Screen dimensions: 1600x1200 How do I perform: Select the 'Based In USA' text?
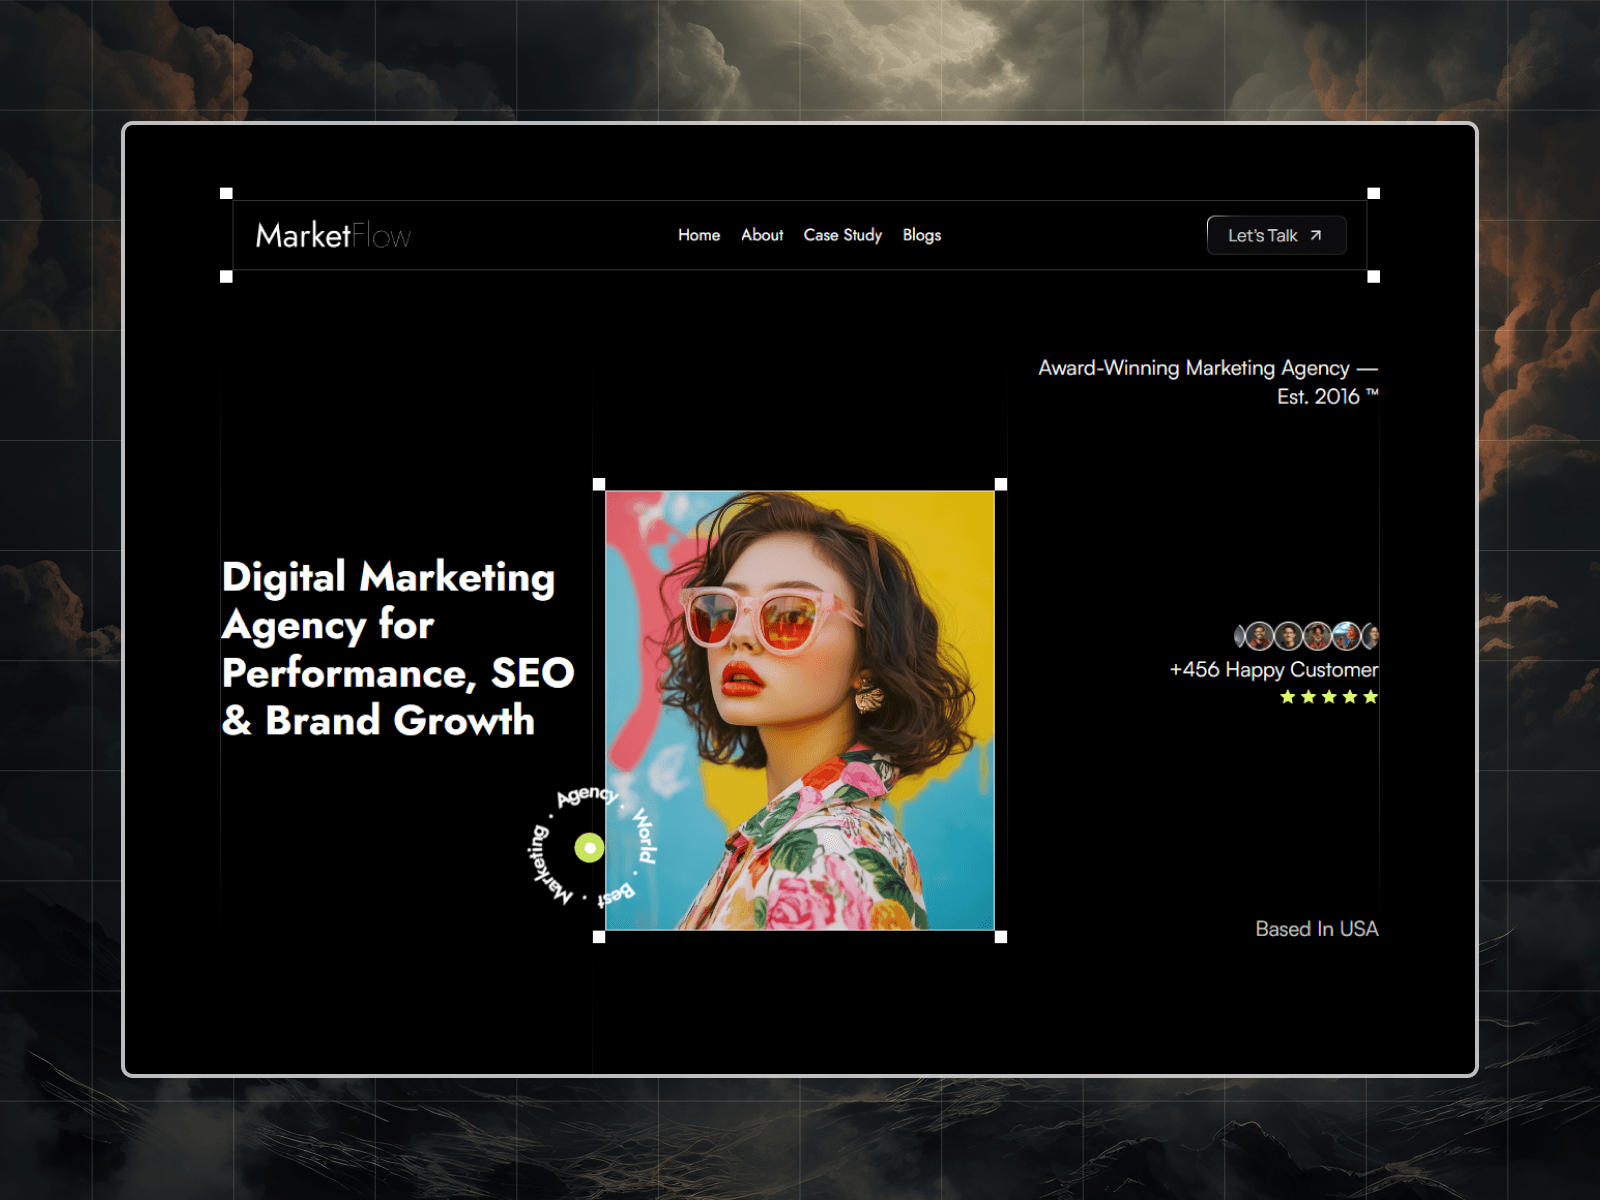tap(1317, 929)
